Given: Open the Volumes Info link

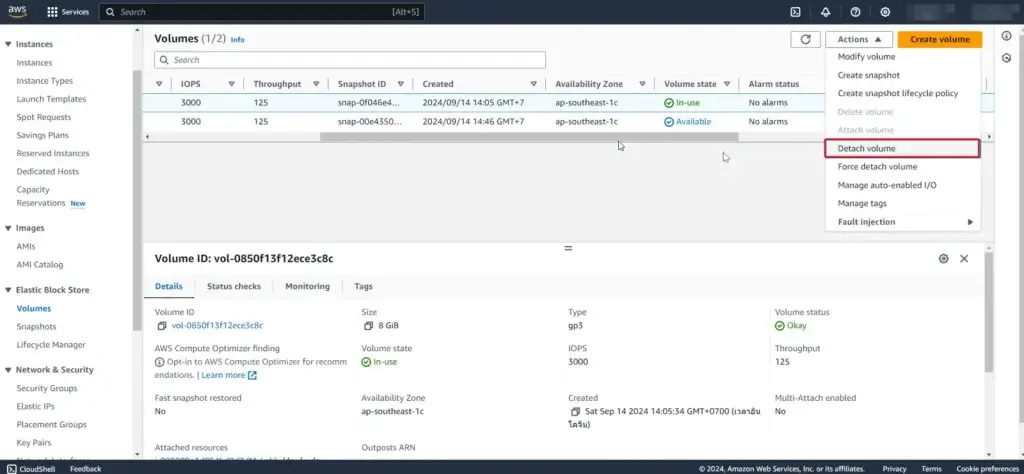Looking at the screenshot, I should 237,40.
